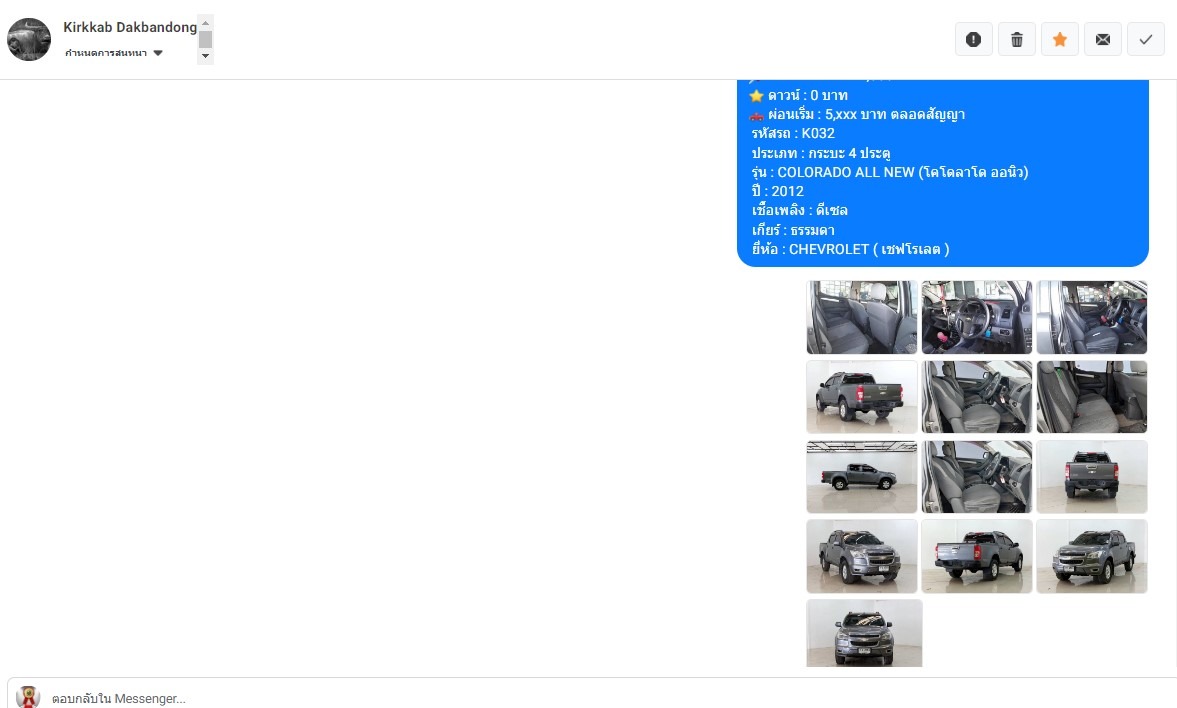The height and width of the screenshot is (708, 1177).
Task: Open the rear tailgate truck photo thumbnail
Action: tap(1091, 477)
